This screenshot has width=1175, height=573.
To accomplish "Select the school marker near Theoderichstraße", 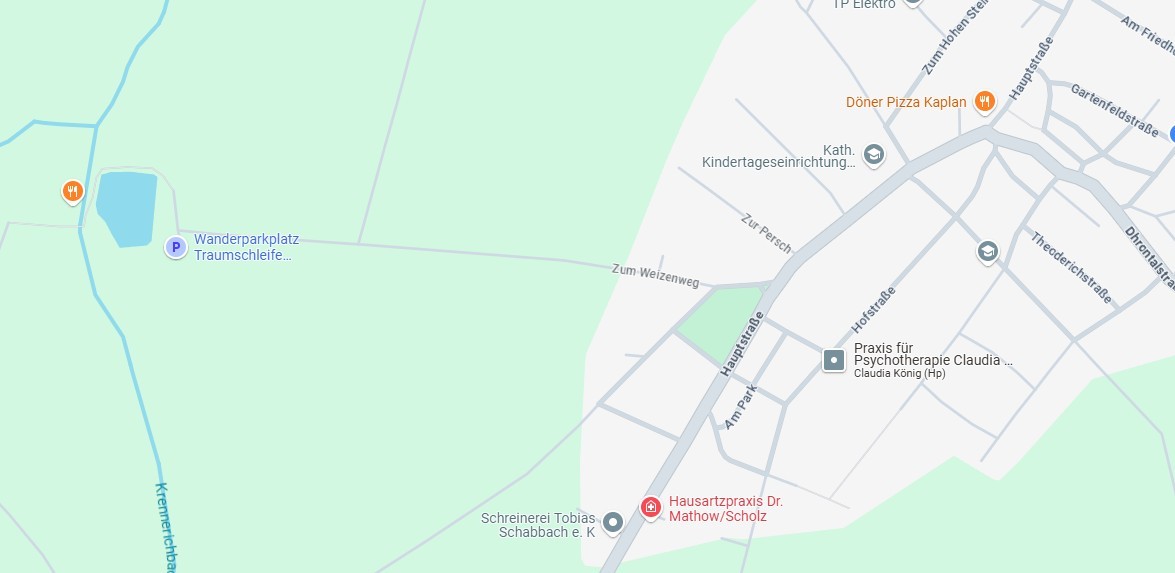I will click(x=988, y=252).
